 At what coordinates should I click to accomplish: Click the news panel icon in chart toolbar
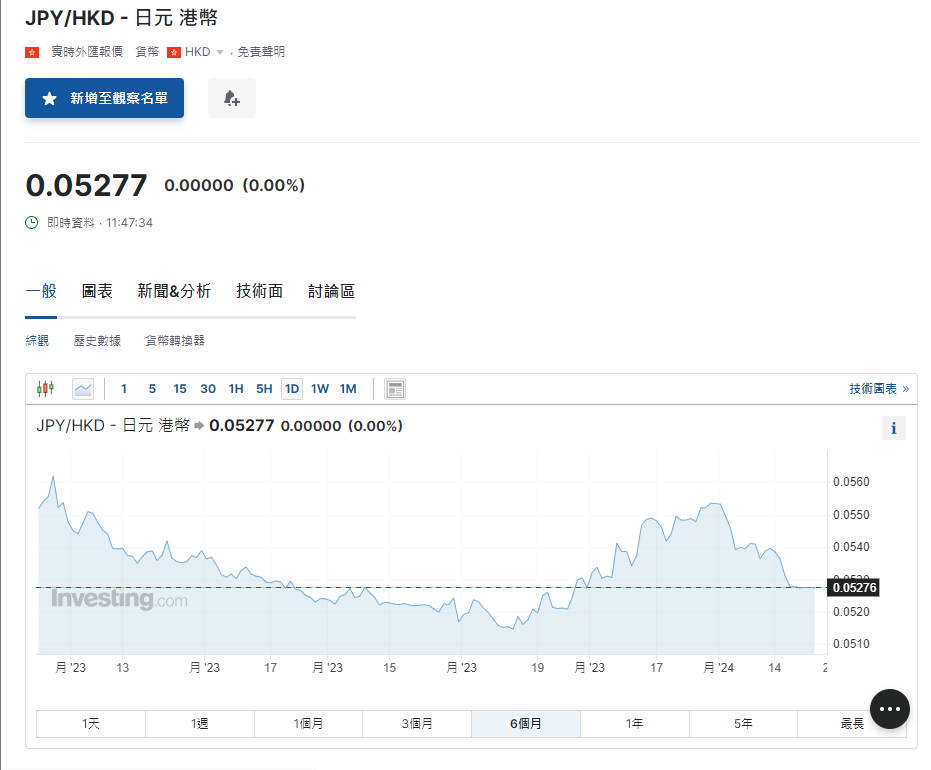[x=395, y=389]
